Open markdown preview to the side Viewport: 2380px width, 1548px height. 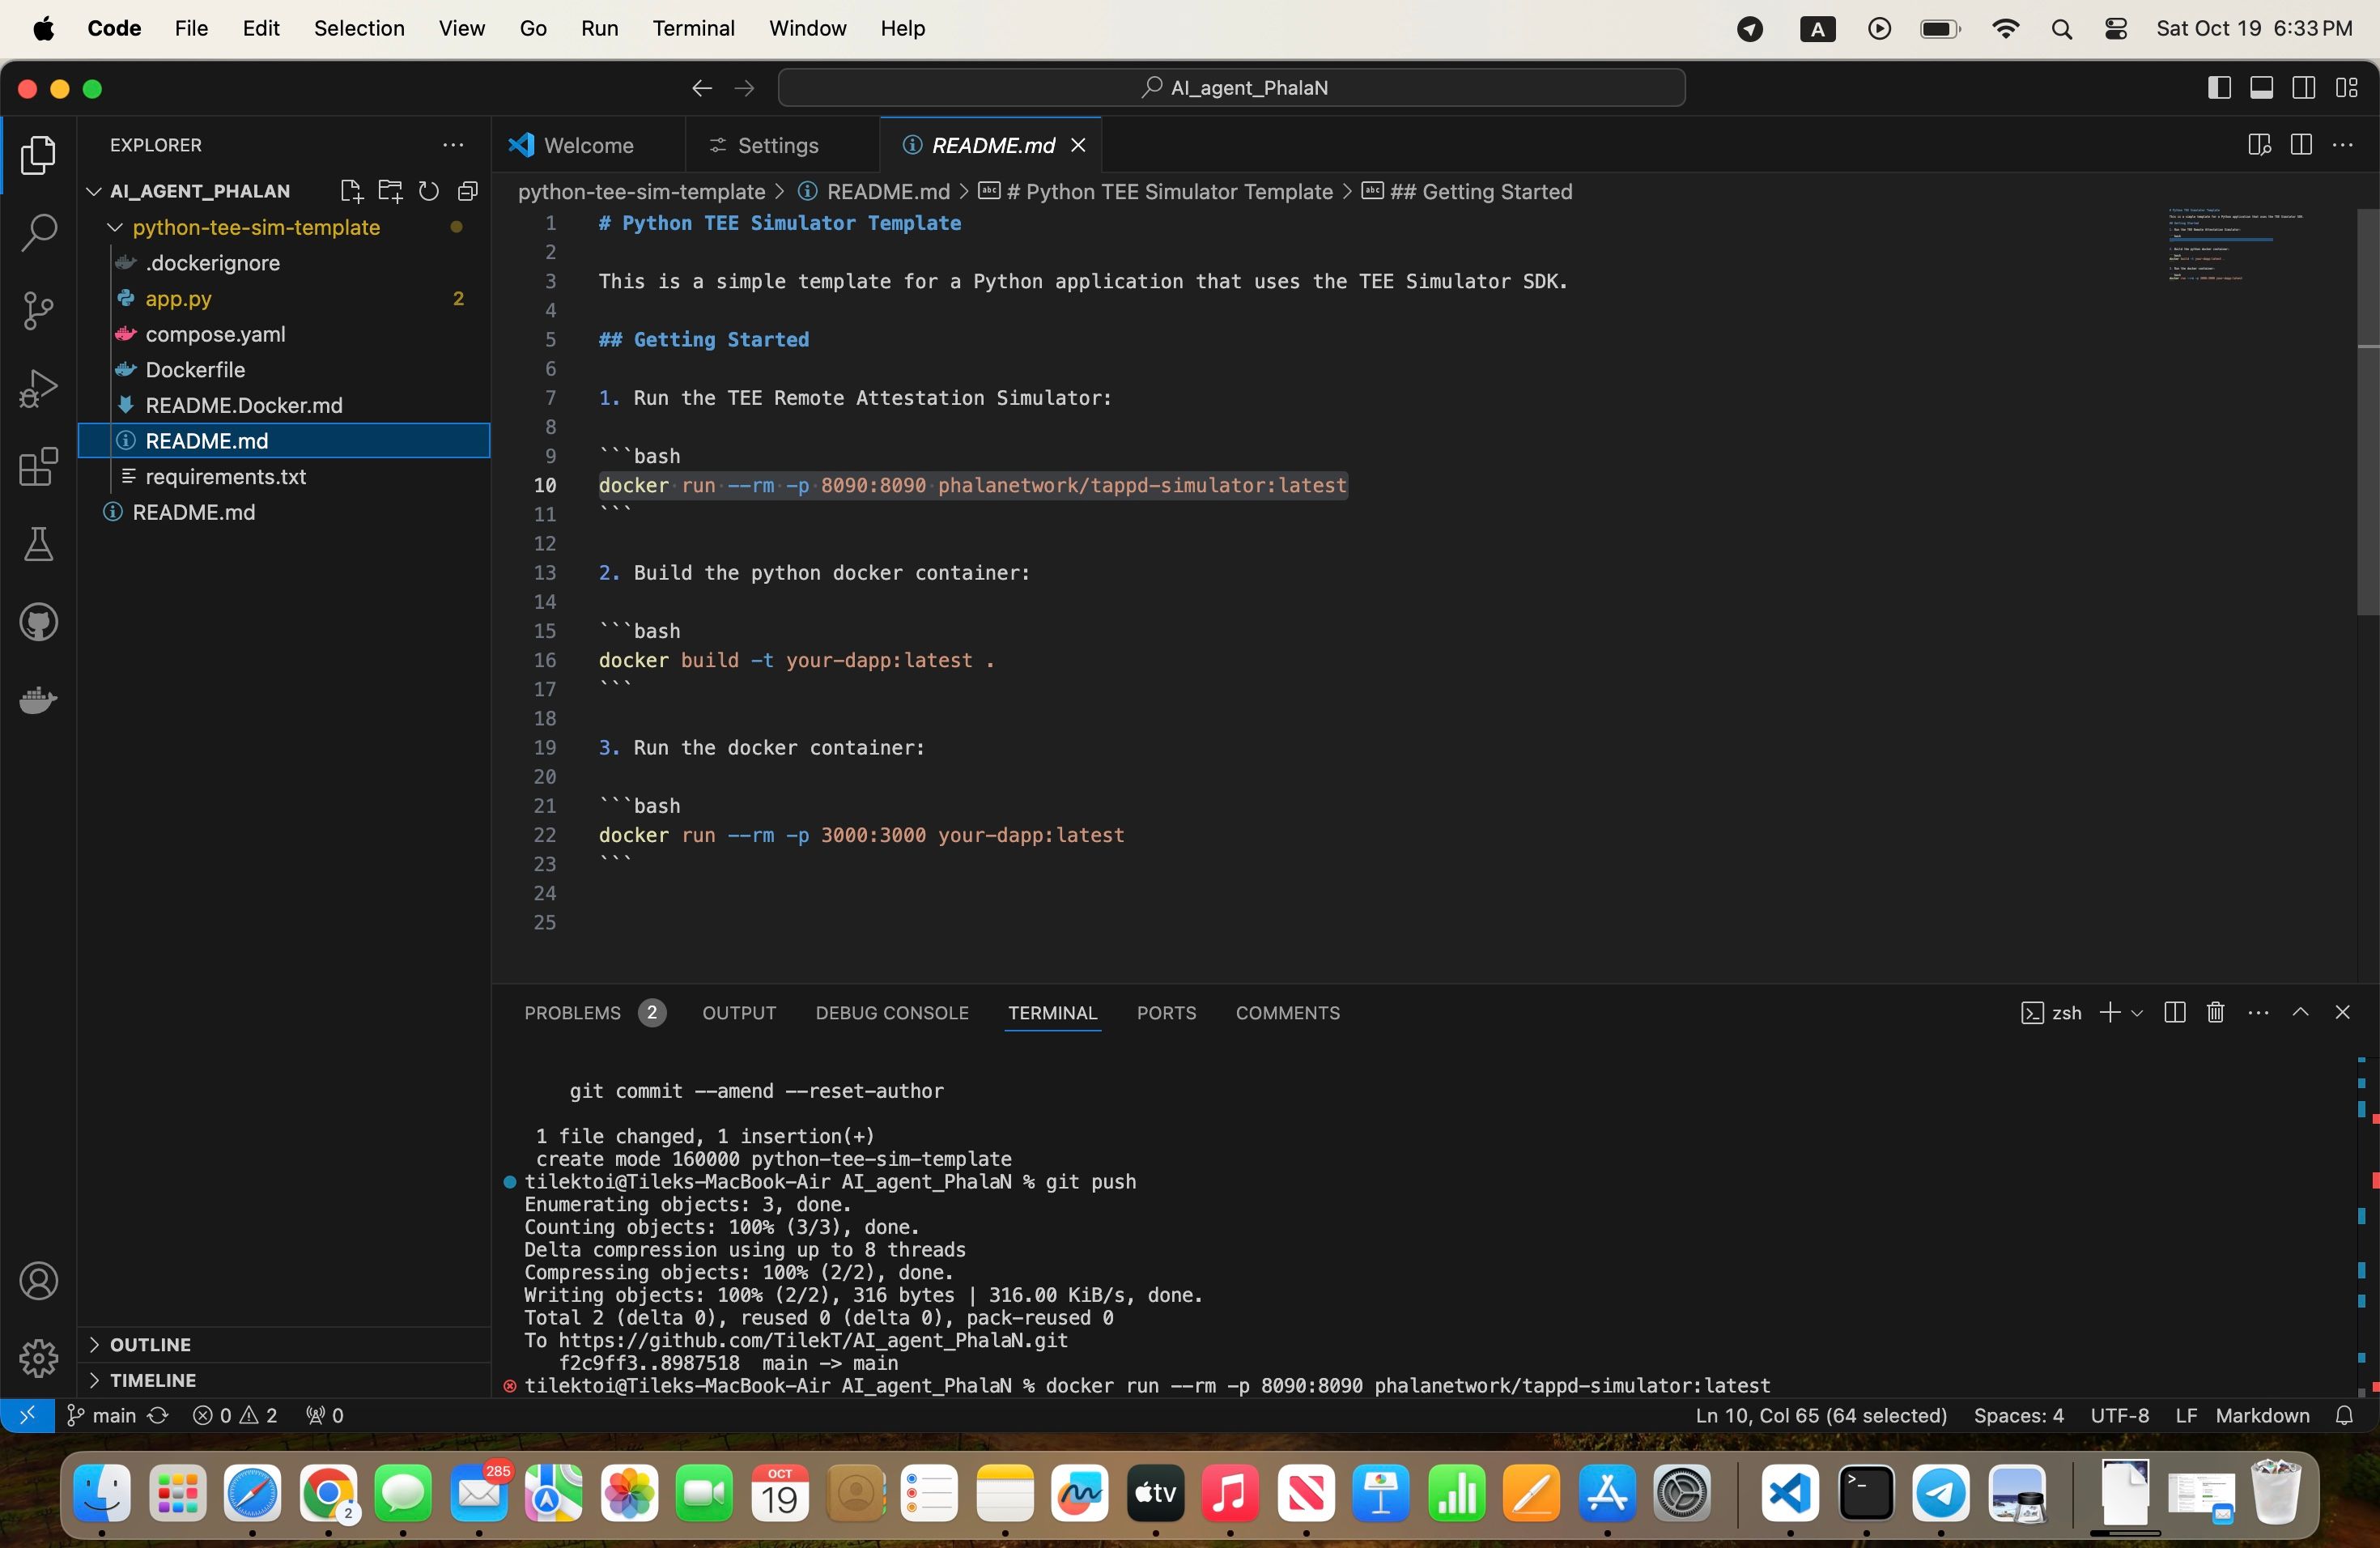[2259, 145]
